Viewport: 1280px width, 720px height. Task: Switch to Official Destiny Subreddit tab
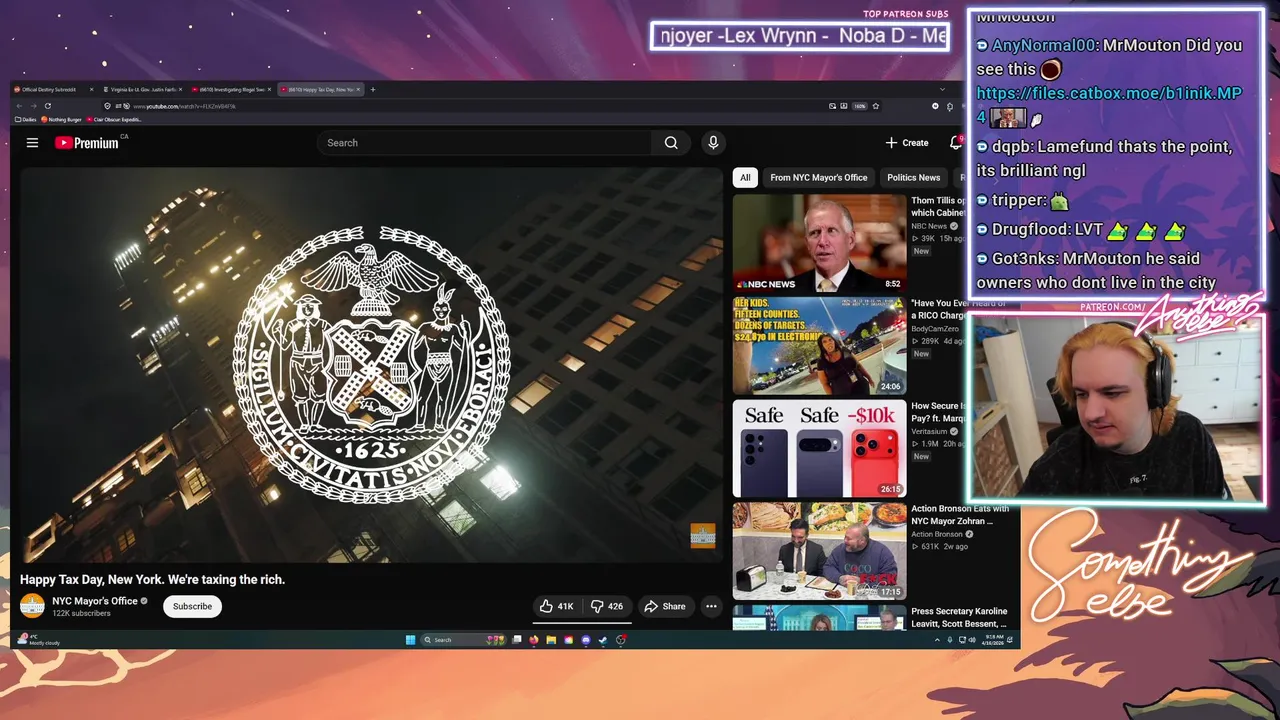(53, 89)
